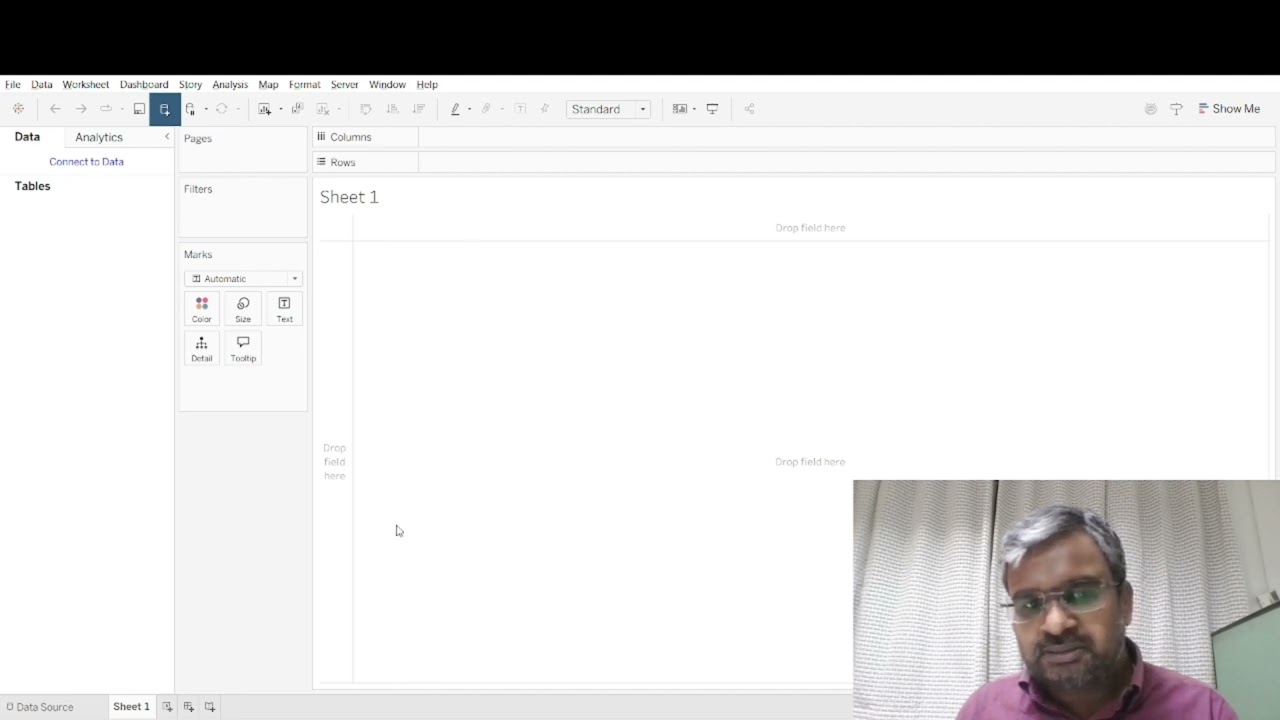Click the Tooltip marks card button
1280x720 pixels.
[x=243, y=348]
